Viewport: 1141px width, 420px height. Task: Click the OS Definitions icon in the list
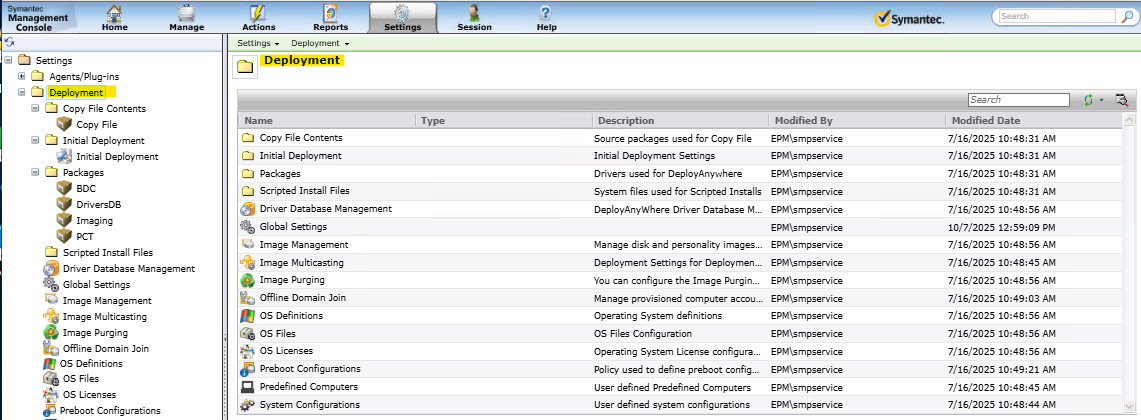pos(248,316)
